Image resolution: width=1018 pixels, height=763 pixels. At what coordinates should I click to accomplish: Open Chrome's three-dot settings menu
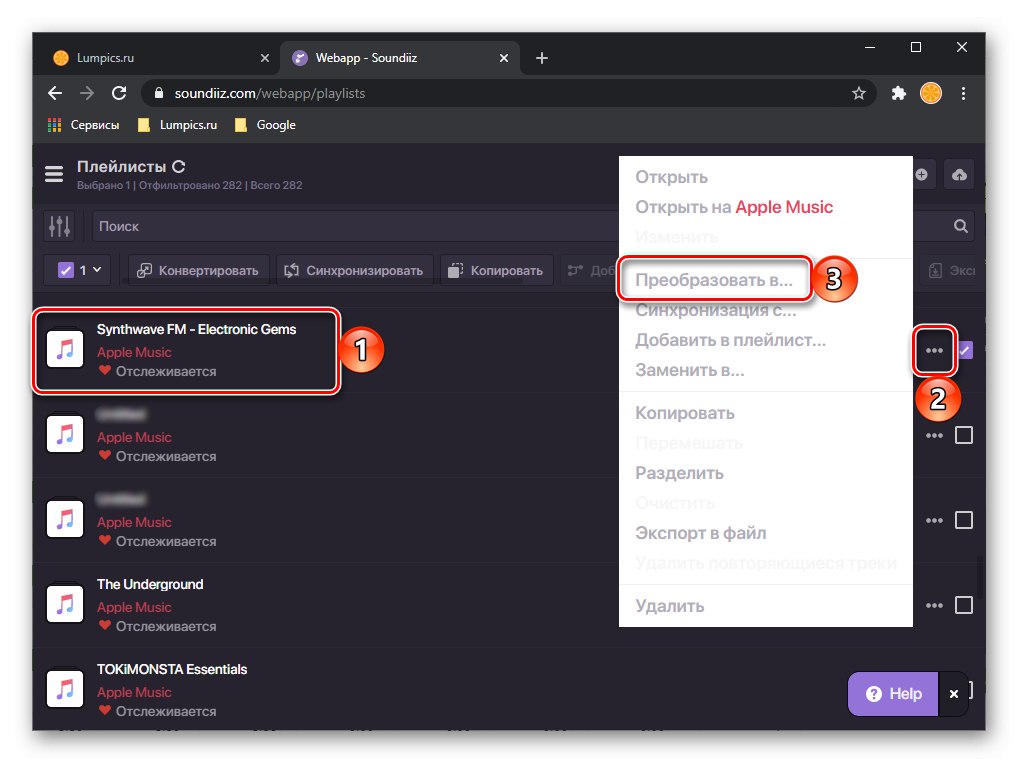click(x=964, y=93)
